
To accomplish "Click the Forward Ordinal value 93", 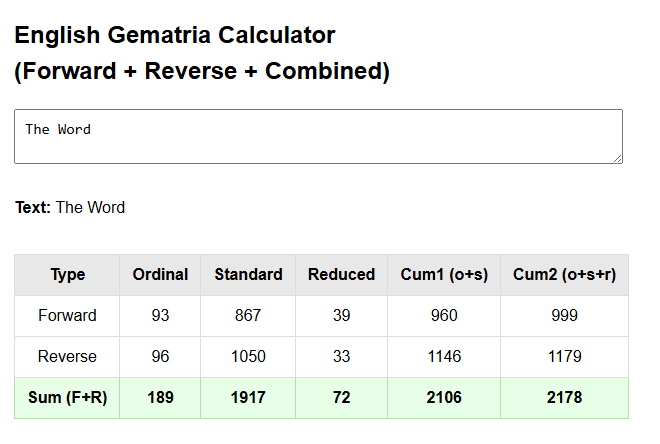I will pos(160,316).
